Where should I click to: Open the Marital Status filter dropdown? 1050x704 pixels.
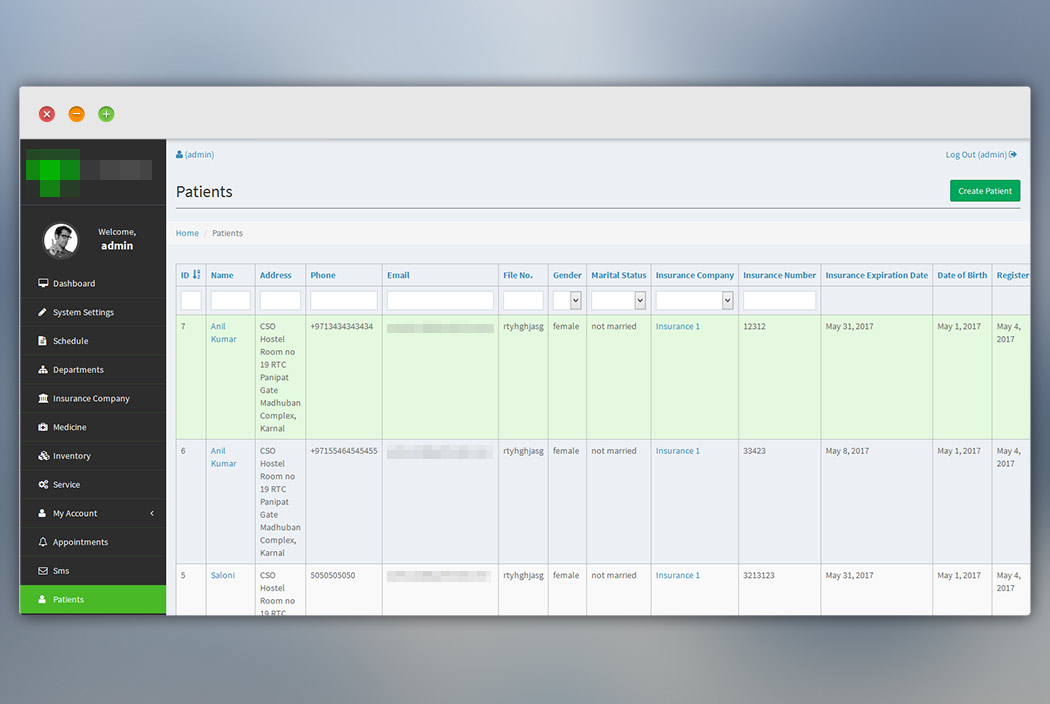coord(618,301)
